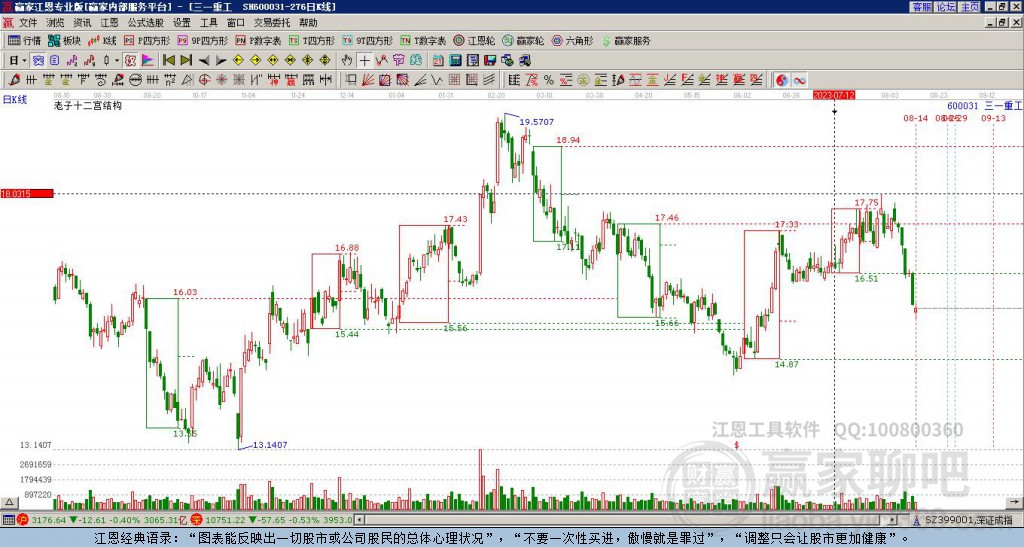The width and height of the screenshot is (1024, 548).
Task: Switch to K线 chart view
Action: coord(102,40)
